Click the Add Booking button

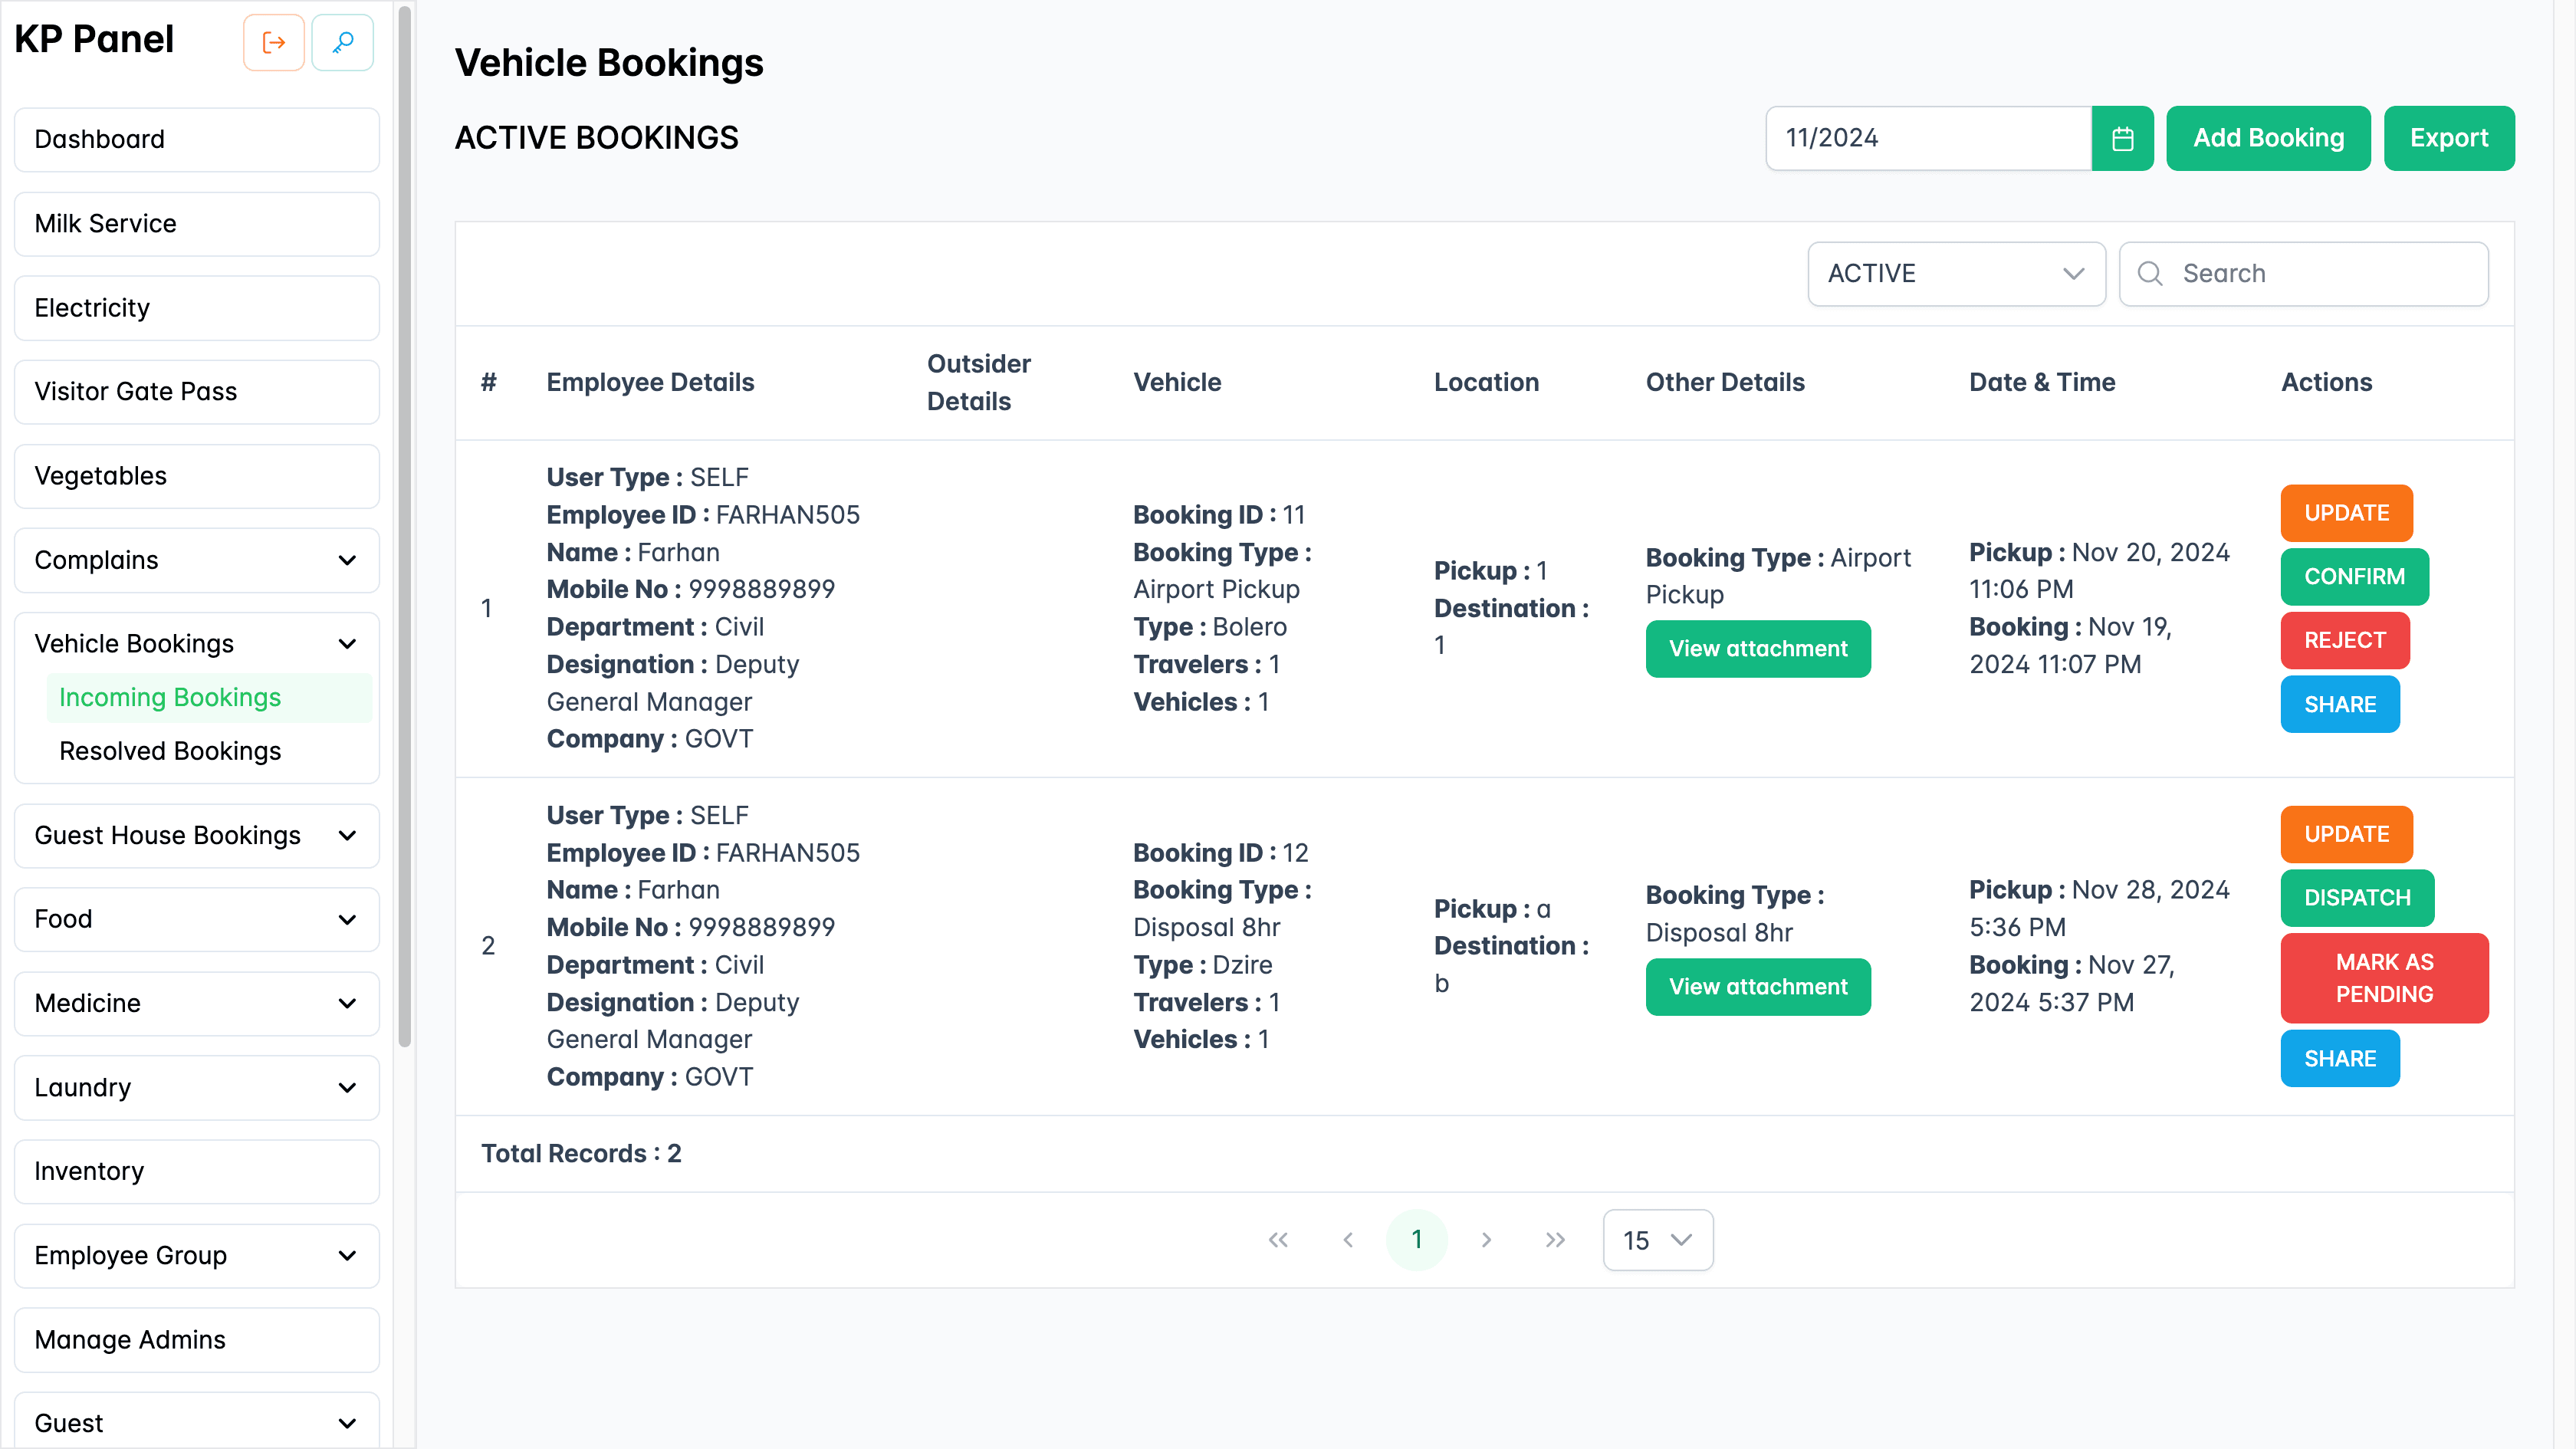(x=2268, y=138)
